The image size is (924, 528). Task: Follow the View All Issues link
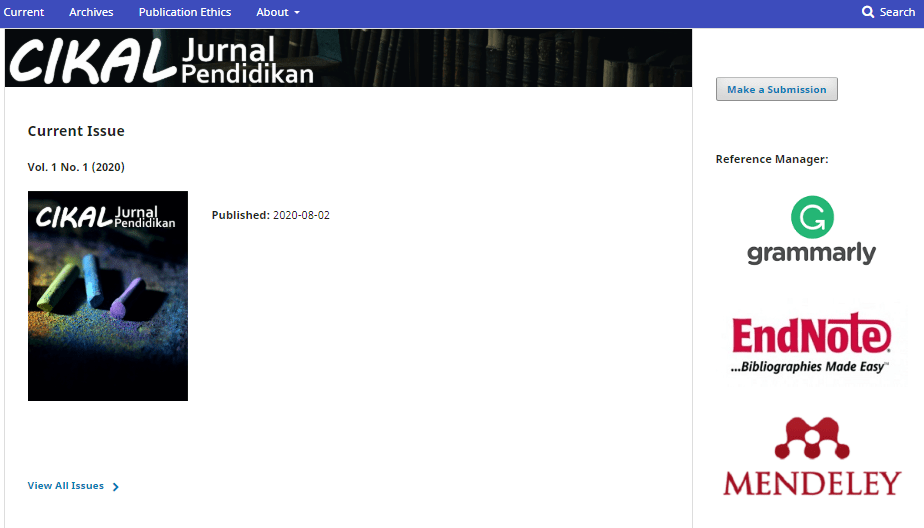[66, 486]
